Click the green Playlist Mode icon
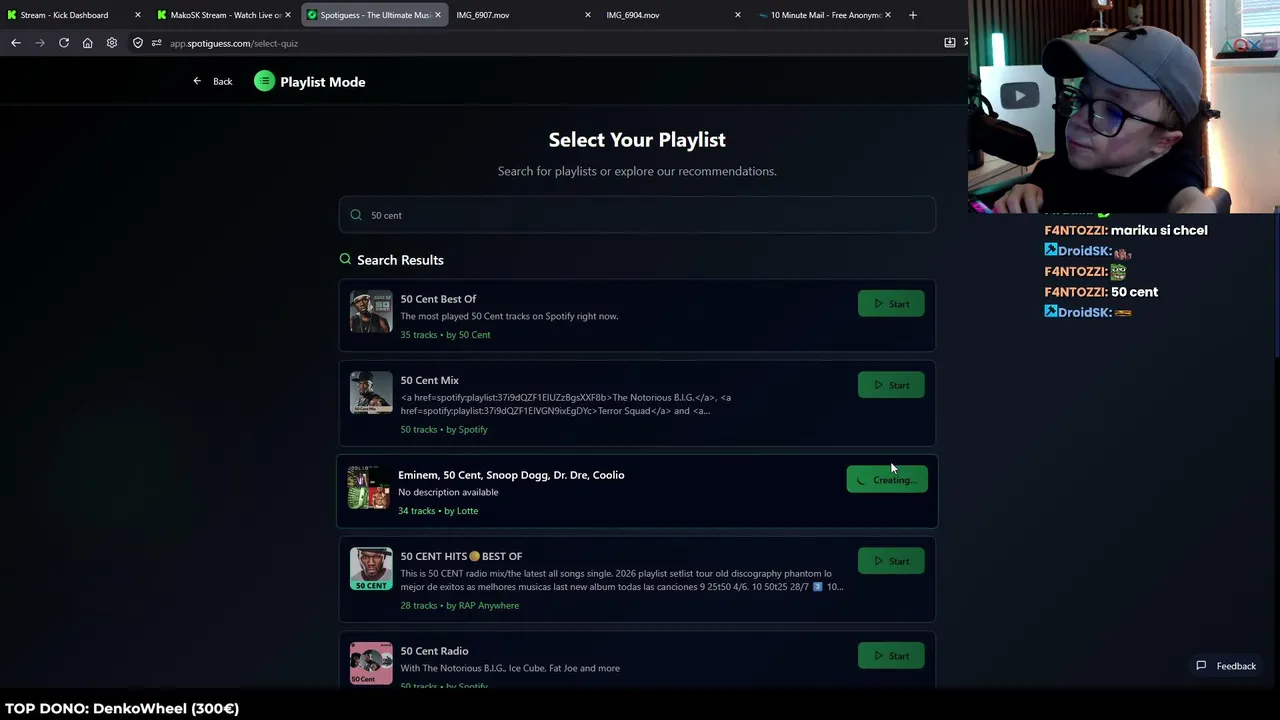 point(264,82)
